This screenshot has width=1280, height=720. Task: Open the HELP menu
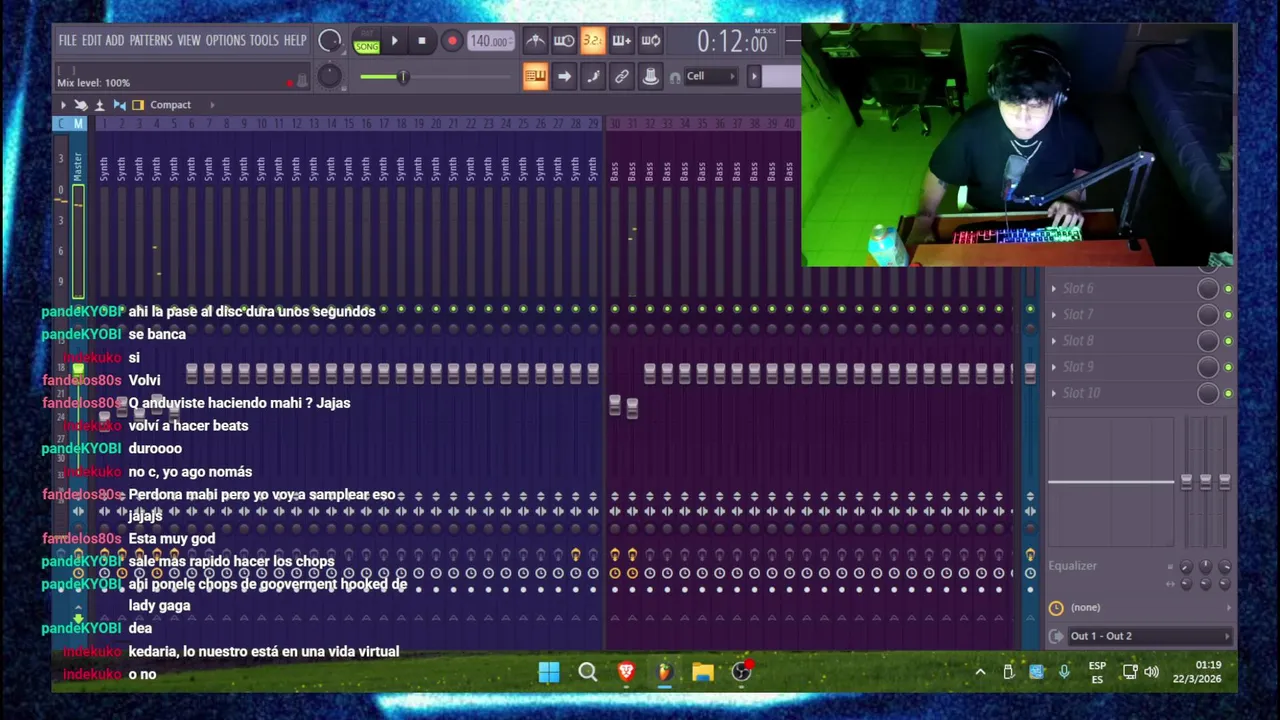295,41
